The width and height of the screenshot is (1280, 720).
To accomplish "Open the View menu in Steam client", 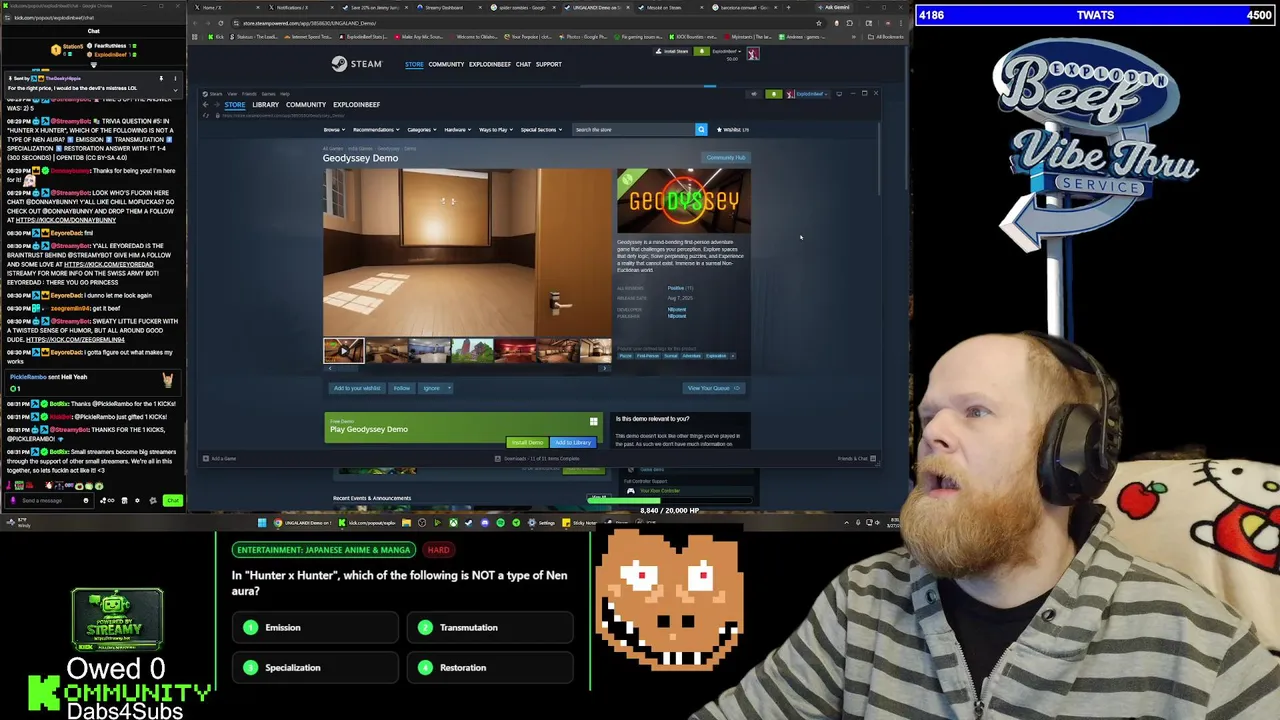I will [x=232, y=94].
